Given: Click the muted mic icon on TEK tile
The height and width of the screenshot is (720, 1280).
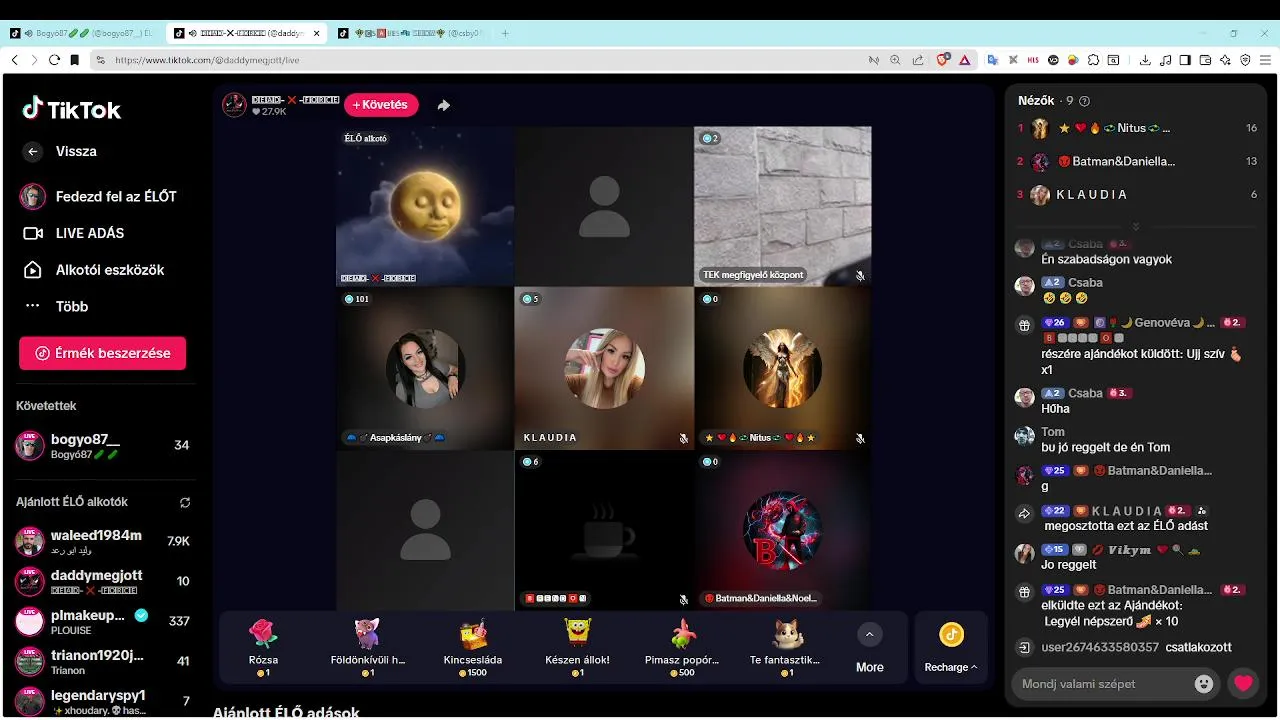Looking at the screenshot, I should (x=860, y=275).
